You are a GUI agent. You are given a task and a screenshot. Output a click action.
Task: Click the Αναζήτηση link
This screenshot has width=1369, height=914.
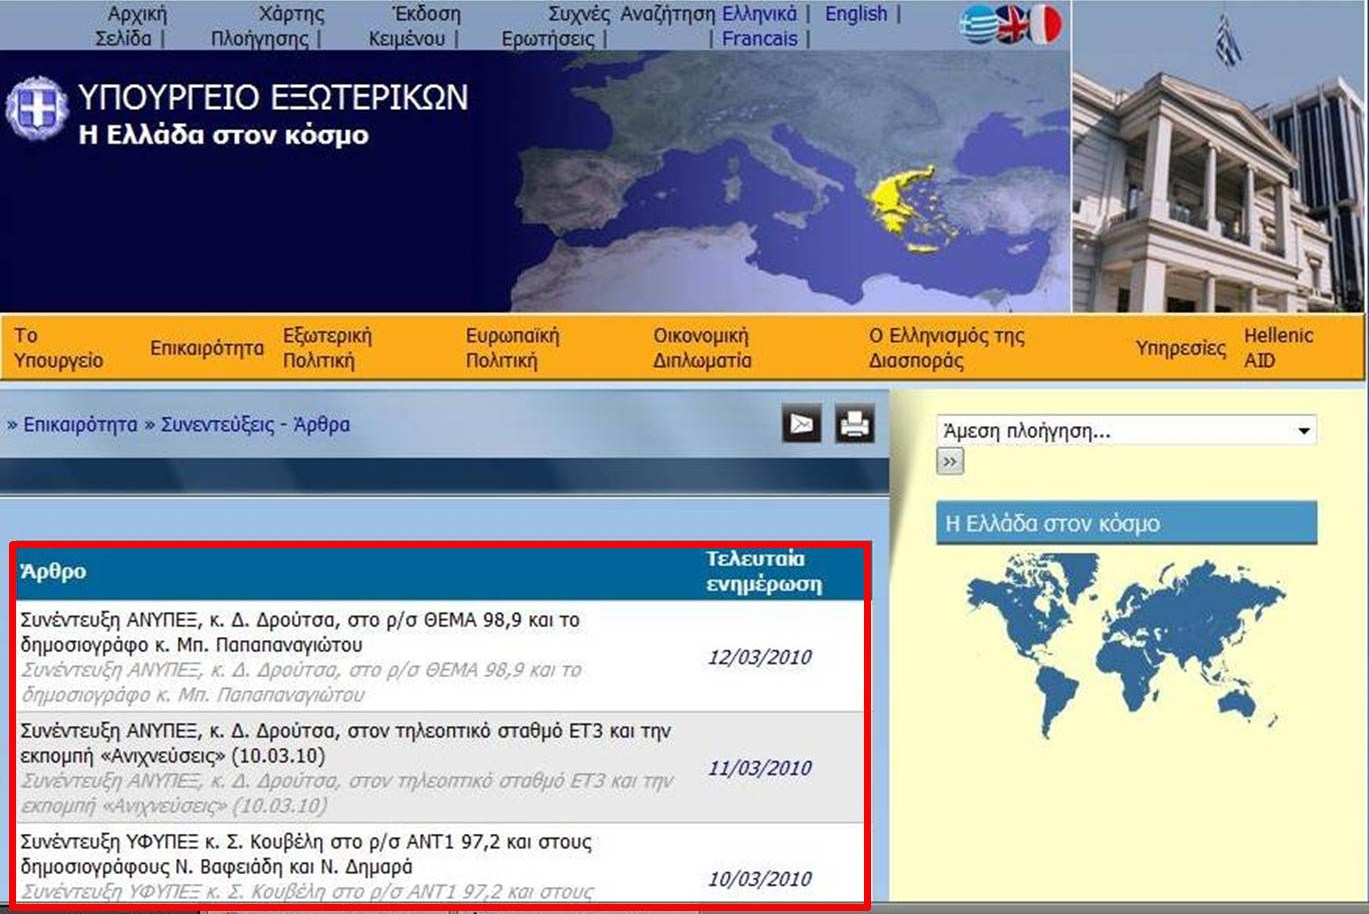click(668, 14)
